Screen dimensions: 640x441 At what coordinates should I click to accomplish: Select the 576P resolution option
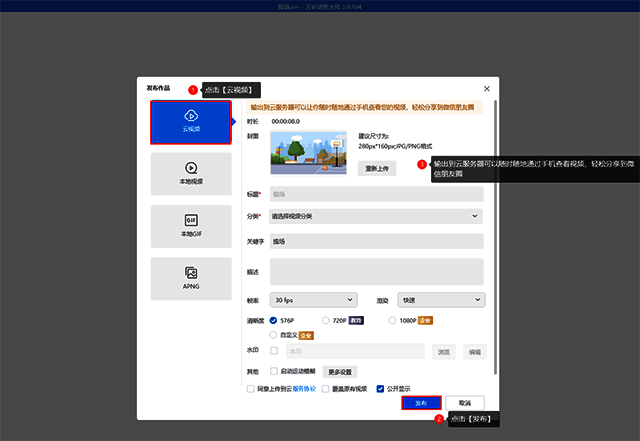tap(273, 321)
